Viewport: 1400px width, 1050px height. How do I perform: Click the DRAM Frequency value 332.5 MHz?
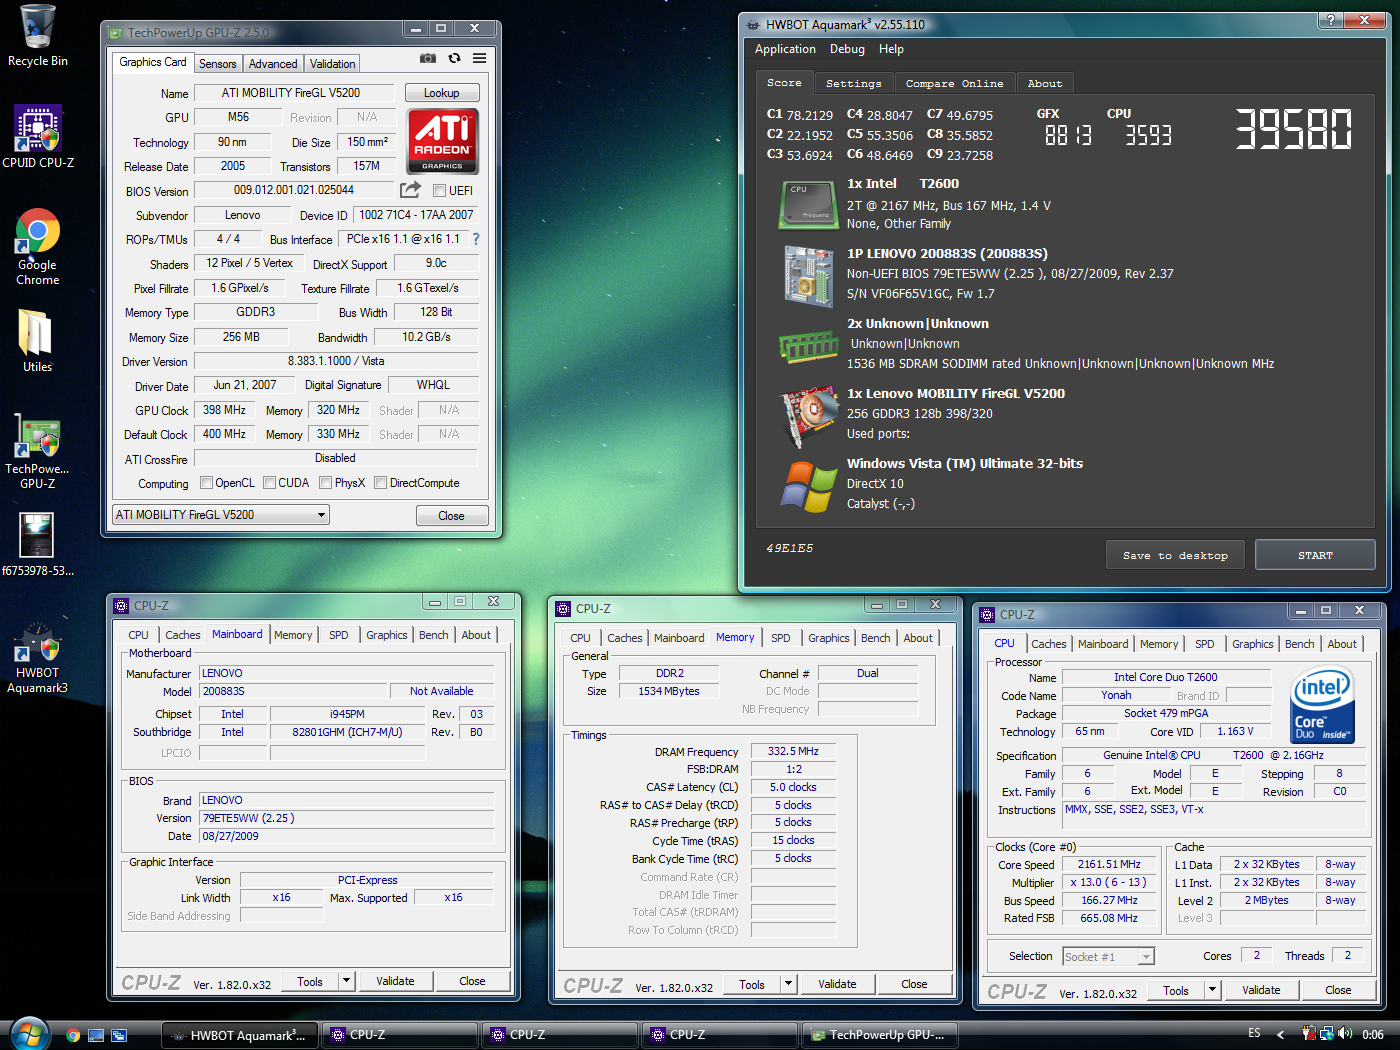794,751
